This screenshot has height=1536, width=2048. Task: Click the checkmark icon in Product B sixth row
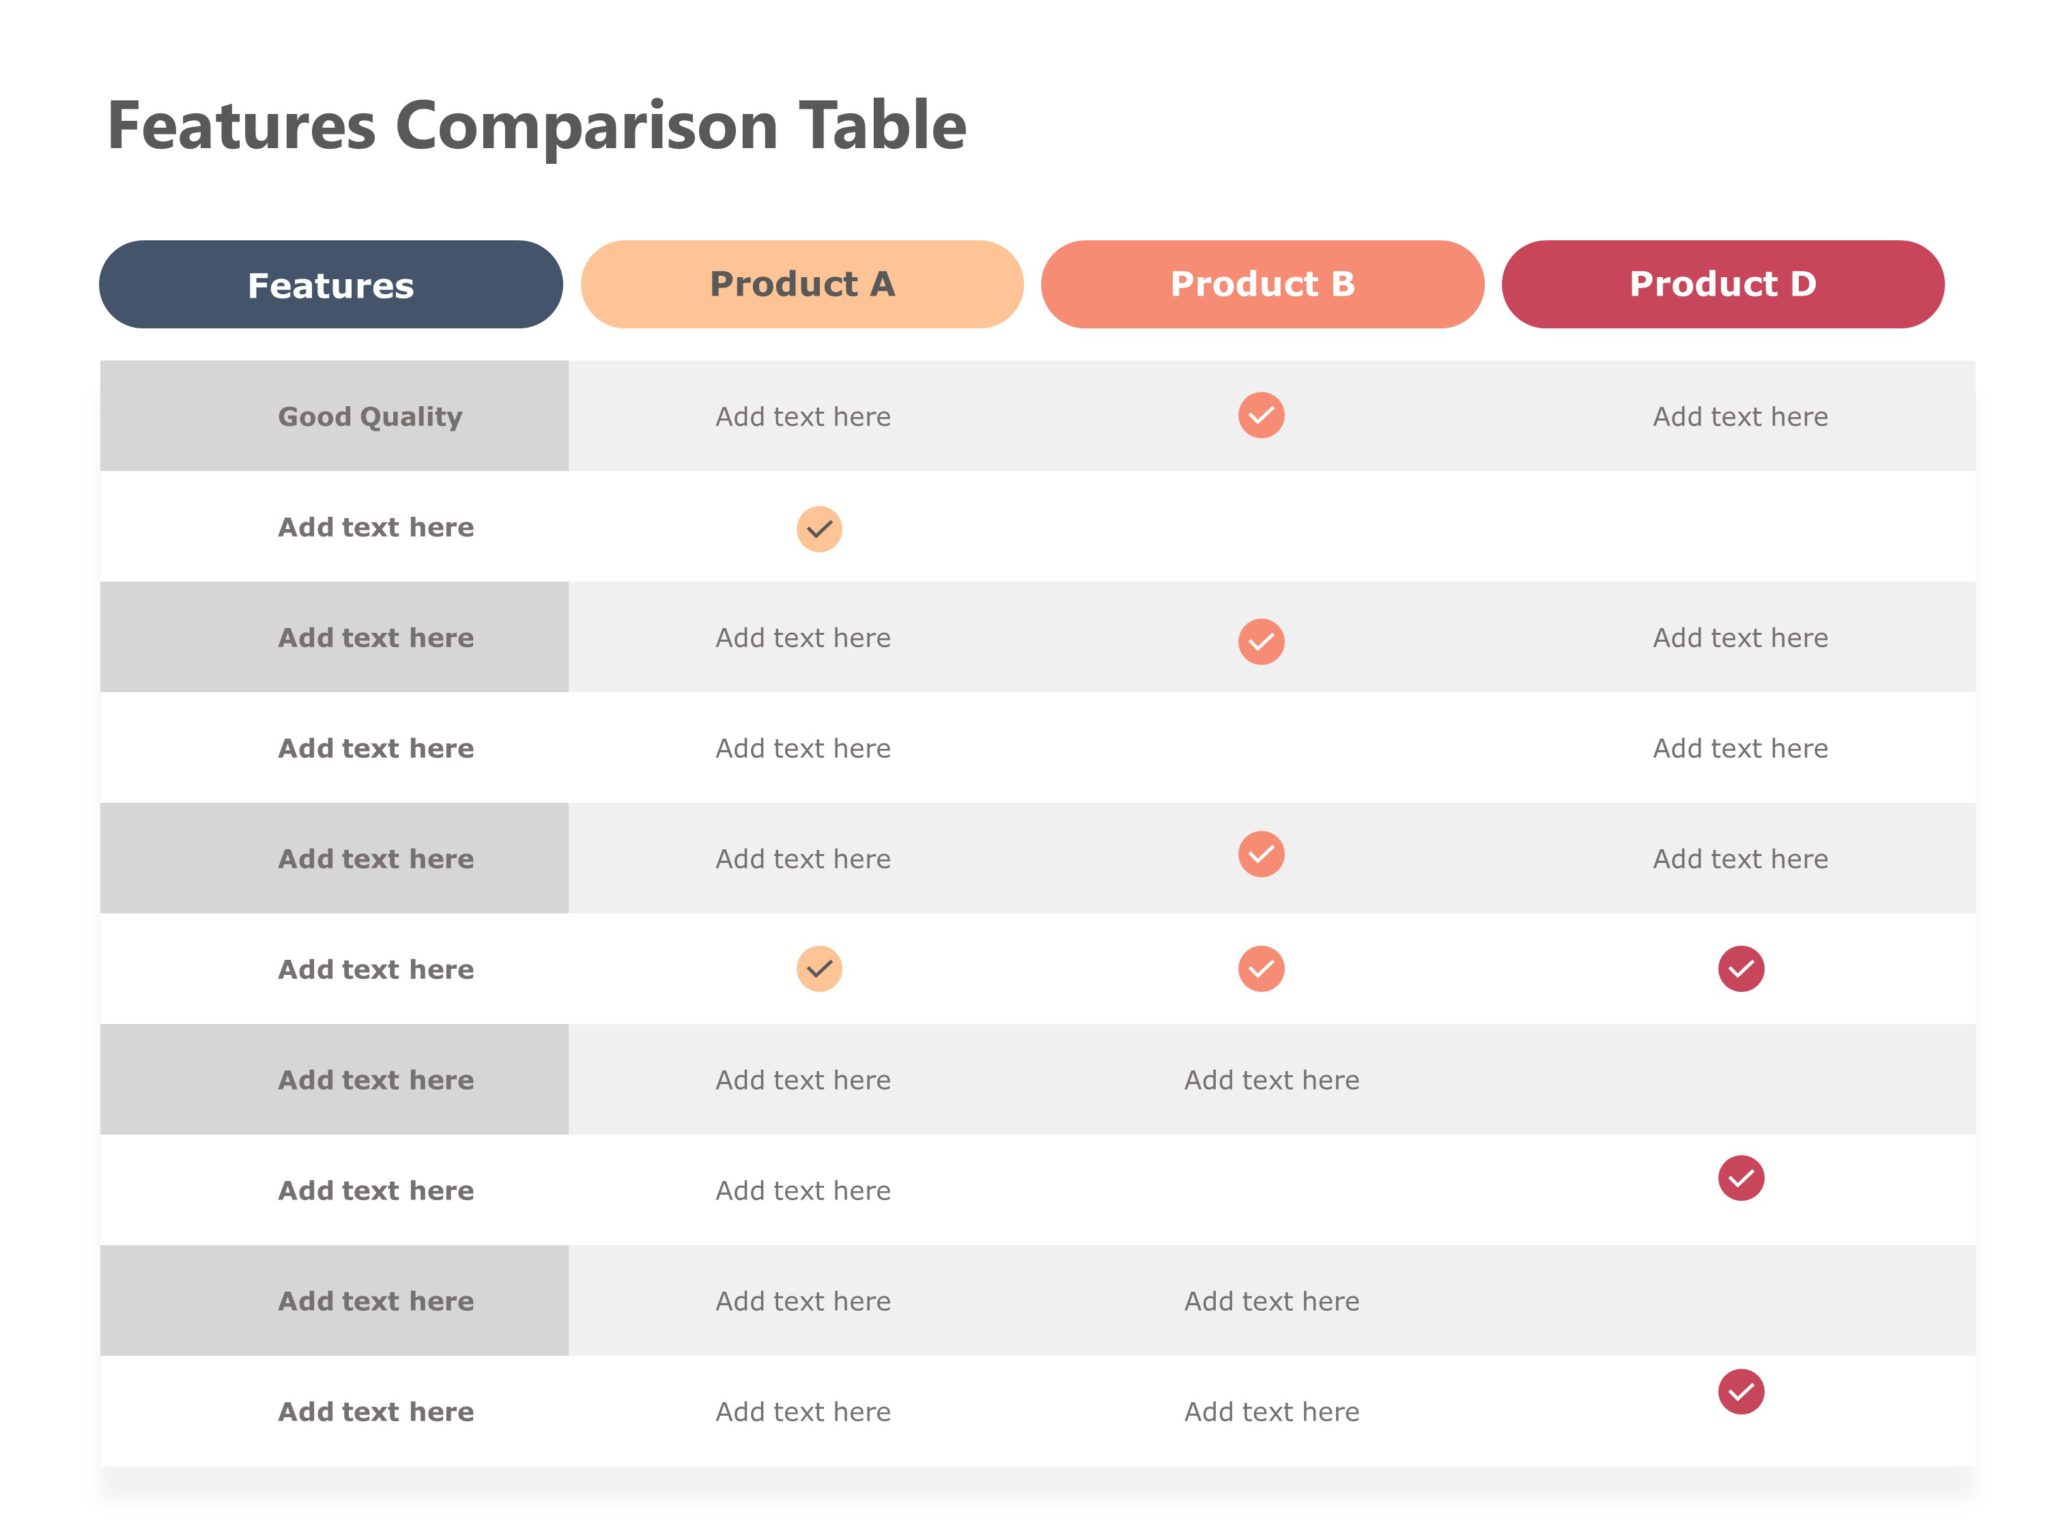[1263, 966]
